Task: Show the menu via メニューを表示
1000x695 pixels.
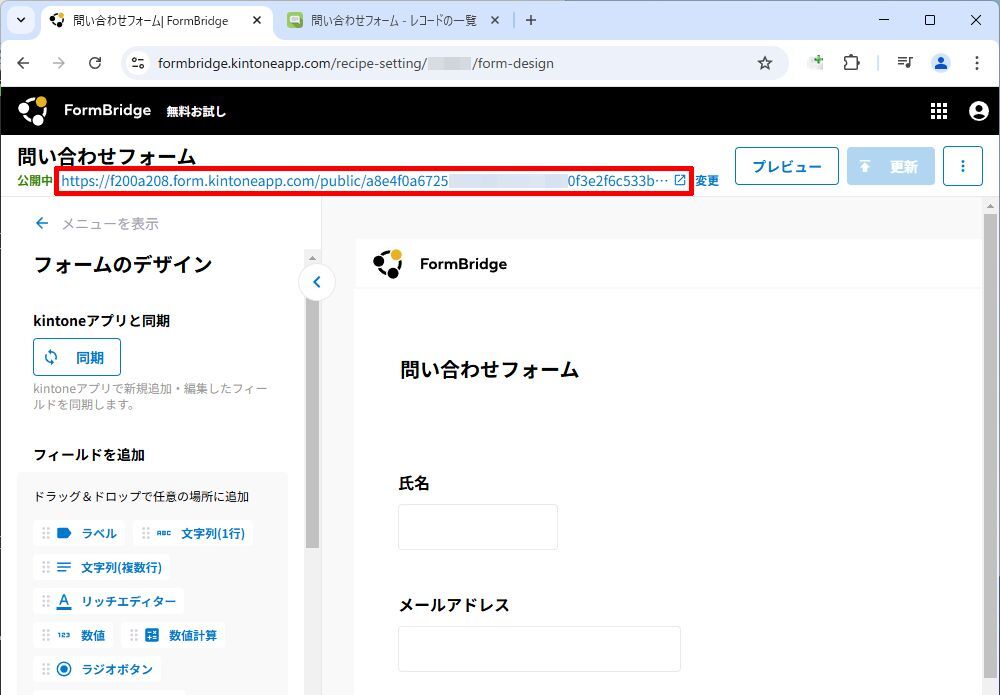Action: pos(96,223)
